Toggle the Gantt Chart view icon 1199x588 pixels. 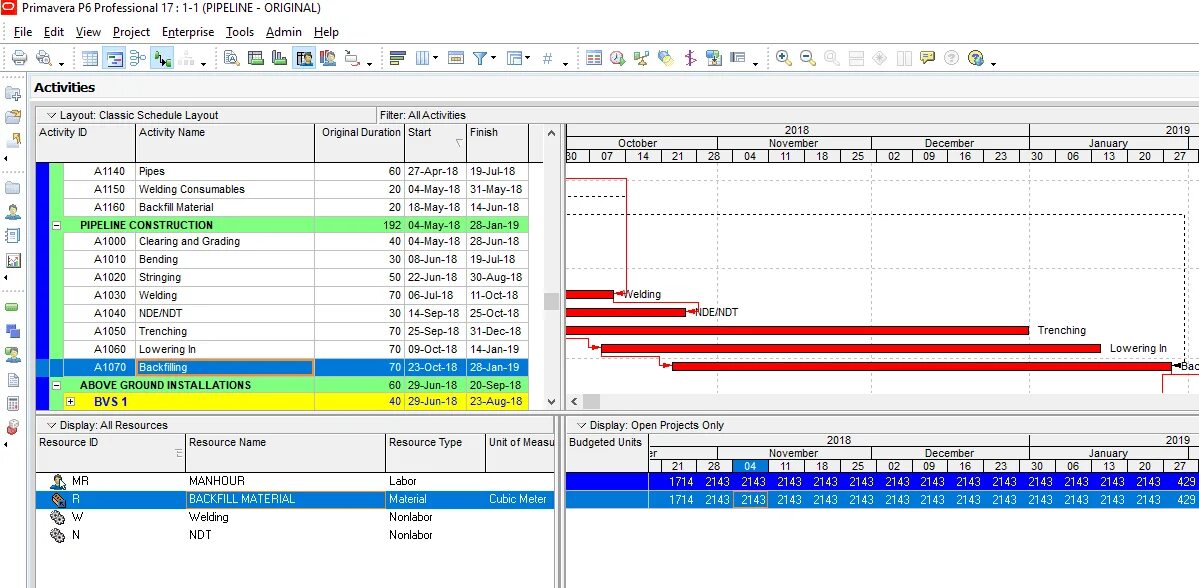pyautogui.click(x=114, y=58)
